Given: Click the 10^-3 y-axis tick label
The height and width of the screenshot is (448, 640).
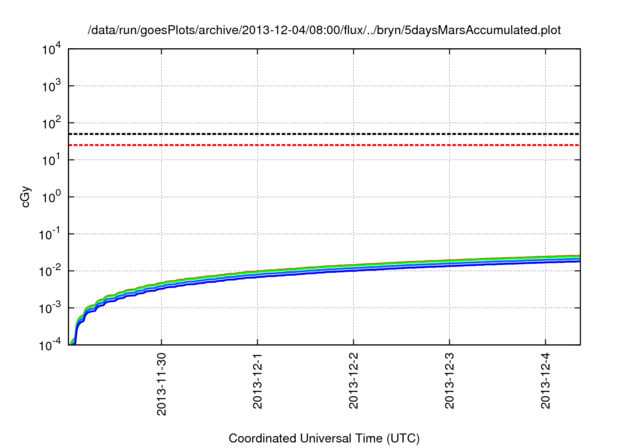Looking at the screenshot, I should tap(50, 308).
